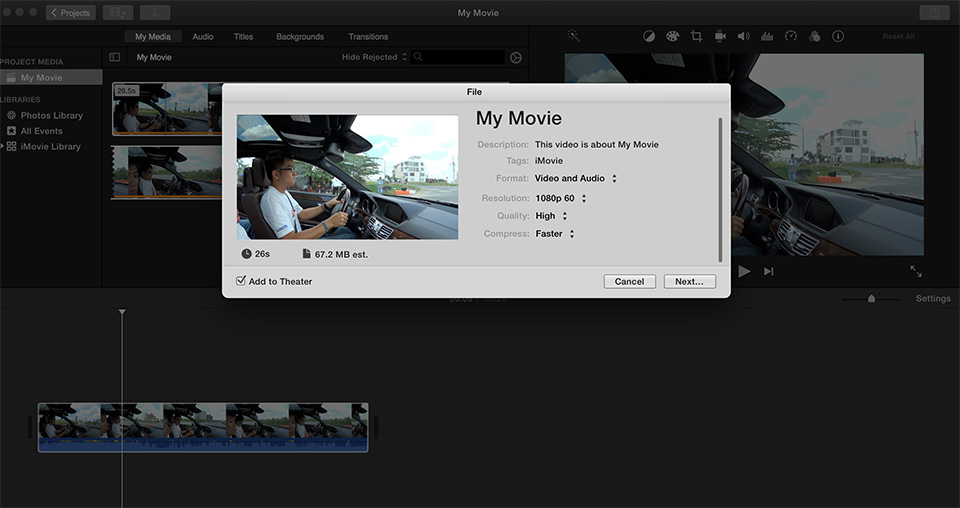
Task: Select the second clip thumbnail in browser
Action: (167, 172)
